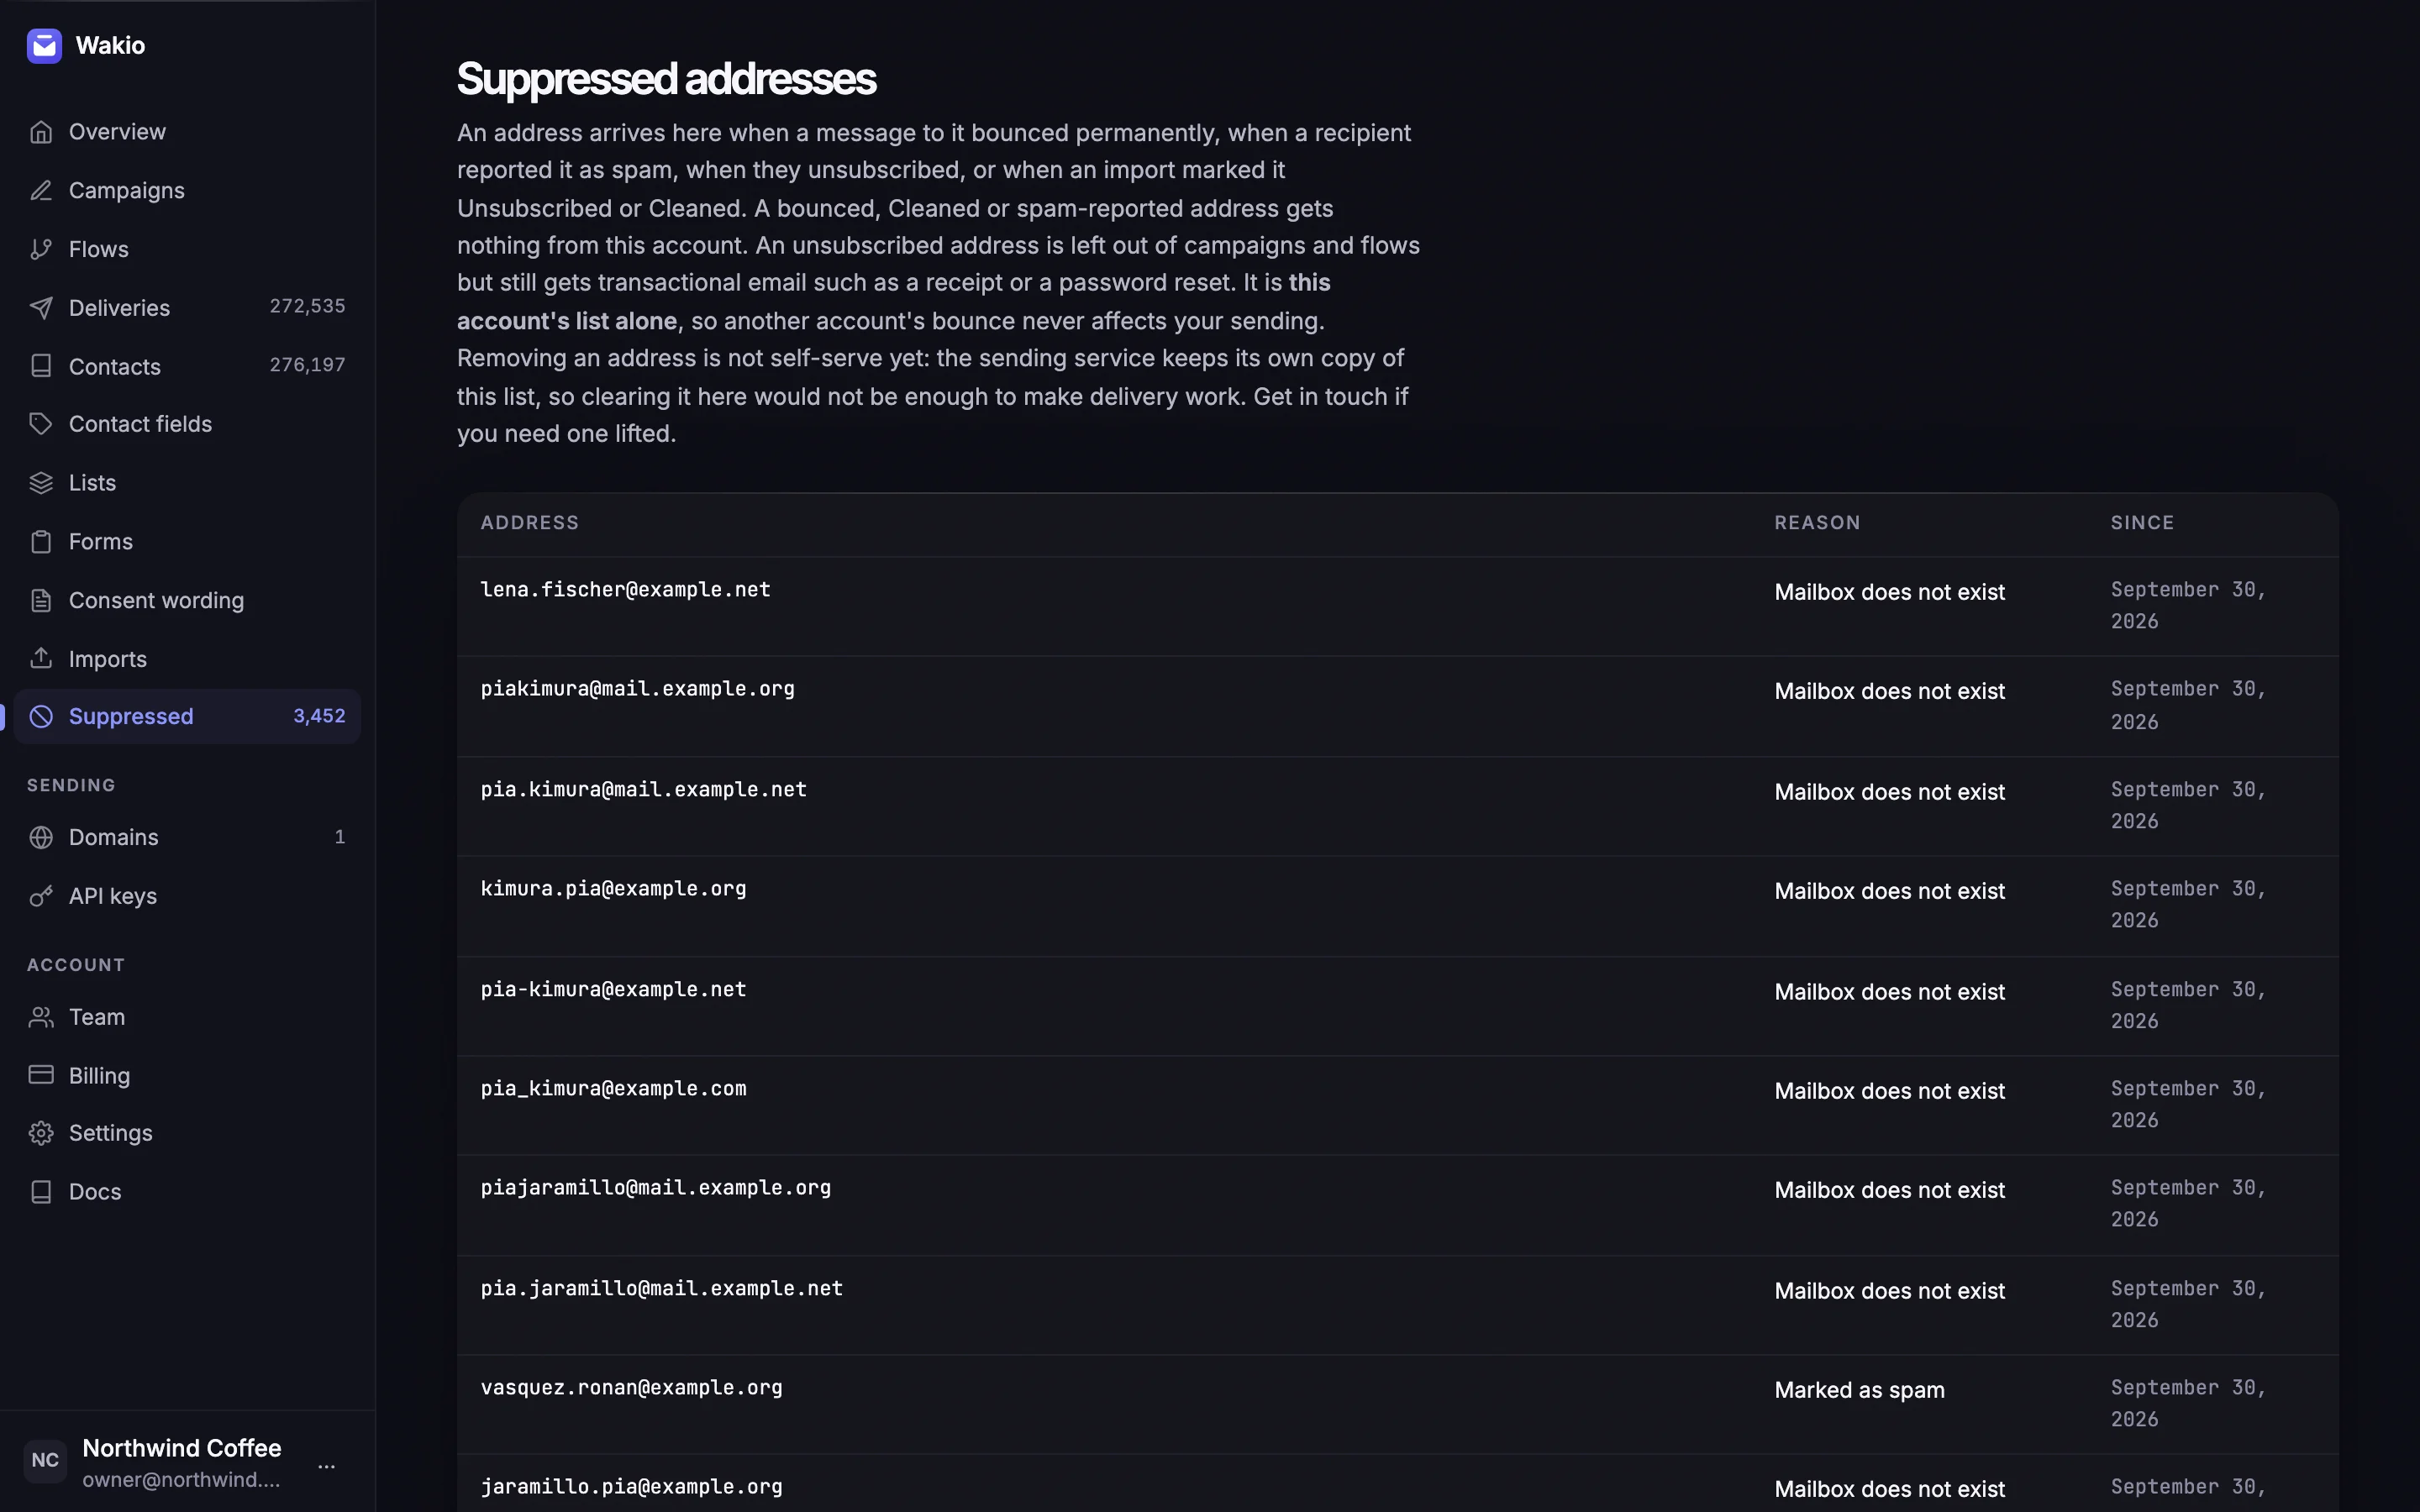Open the Docs link
The width and height of the screenshot is (2420, 1512).
click(x=187, y=1192)
